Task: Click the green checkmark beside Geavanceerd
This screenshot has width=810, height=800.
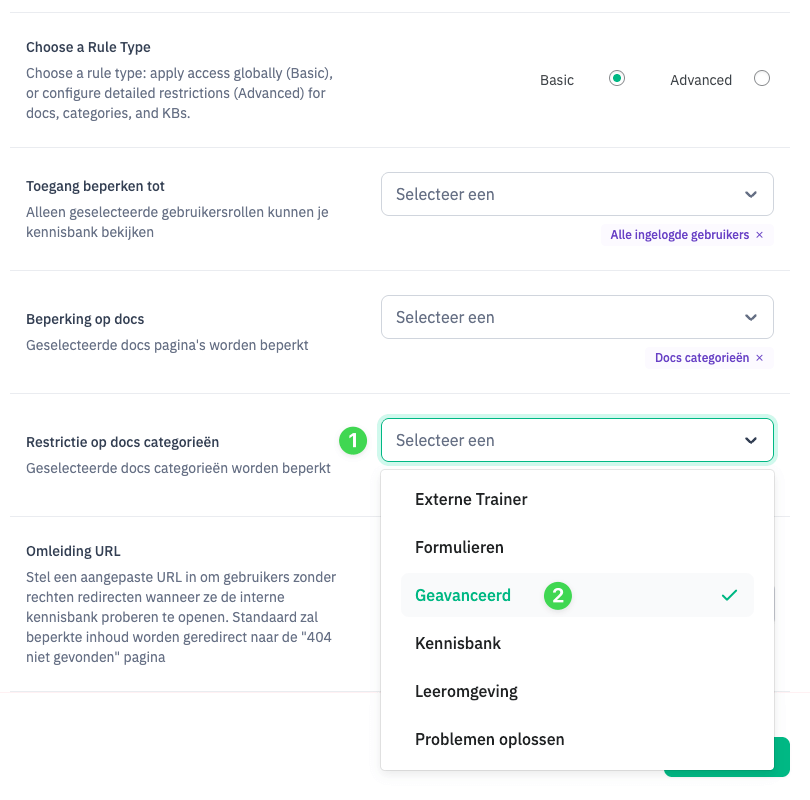Action: tap(730, 595)
